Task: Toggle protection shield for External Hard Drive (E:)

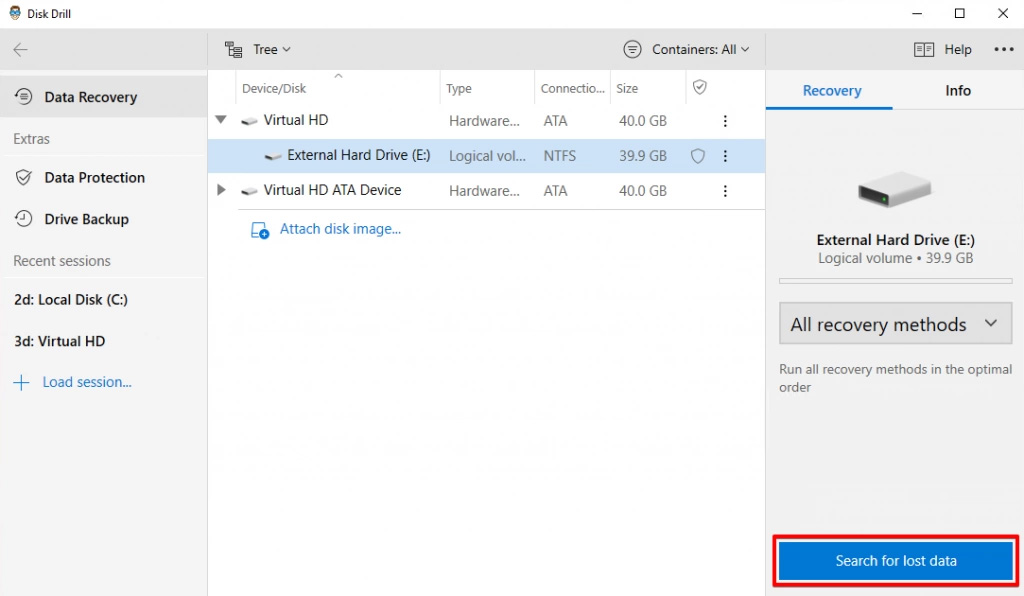Action: coord(698,156)
